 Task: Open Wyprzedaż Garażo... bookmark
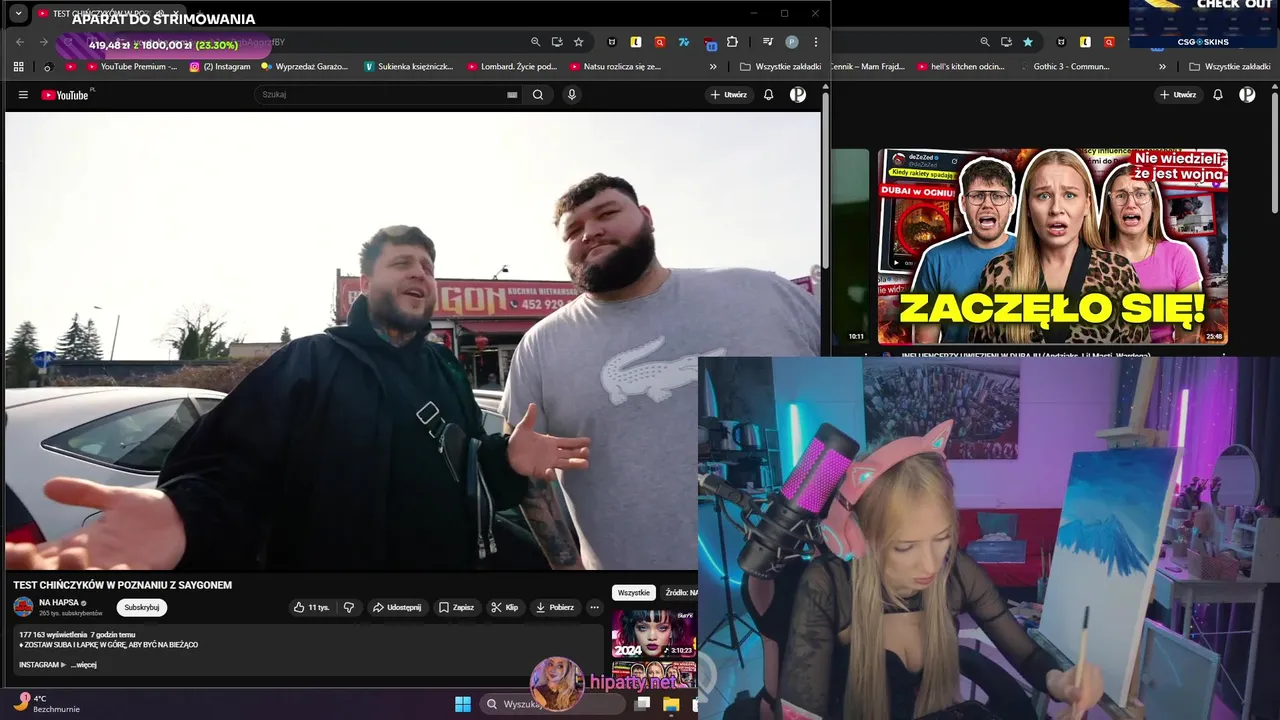[x=305, y=67]
